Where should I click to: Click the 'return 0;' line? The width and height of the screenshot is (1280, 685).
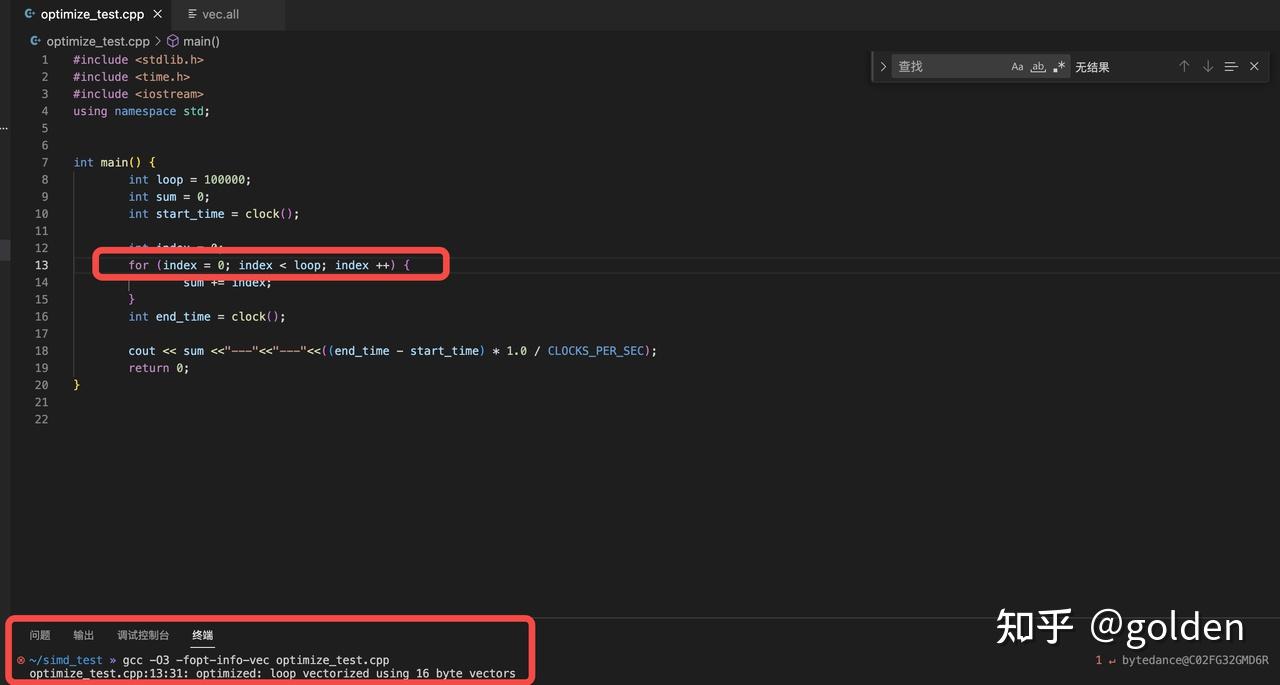click(x=159, y=368)
